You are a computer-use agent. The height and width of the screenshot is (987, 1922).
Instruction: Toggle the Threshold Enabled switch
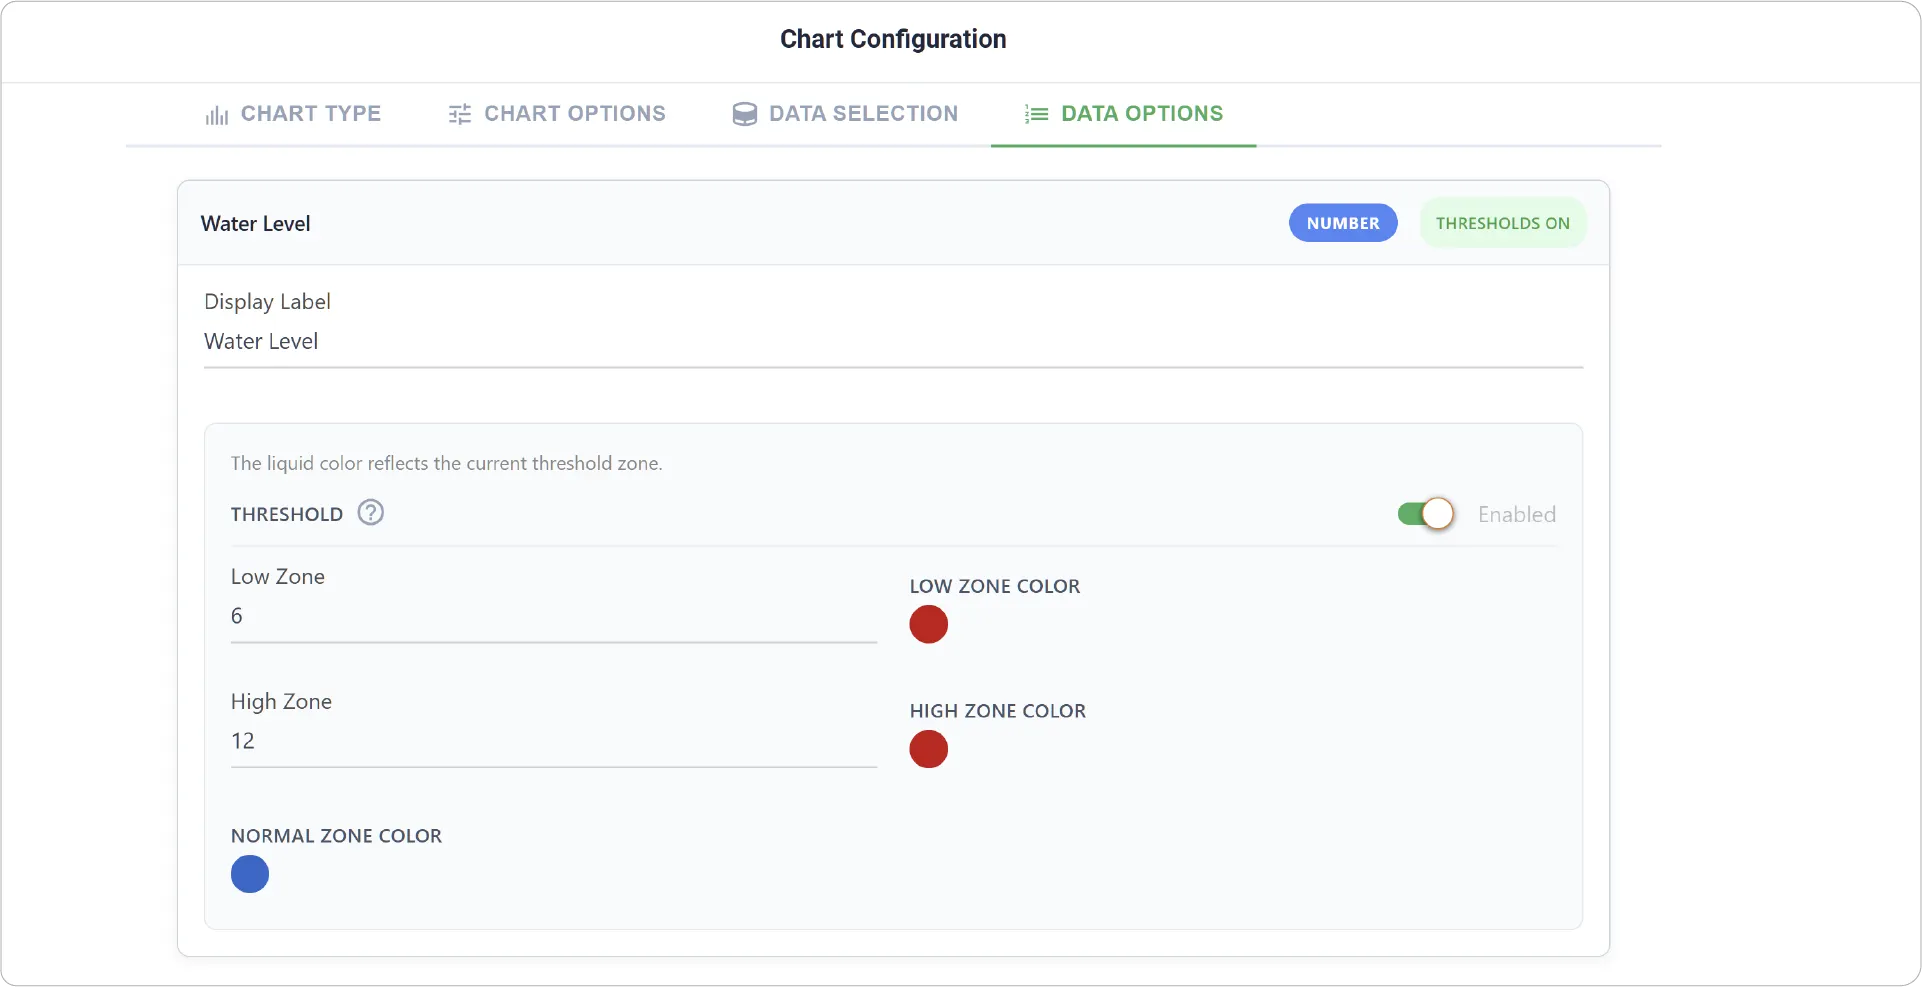tap(1426, 514)
